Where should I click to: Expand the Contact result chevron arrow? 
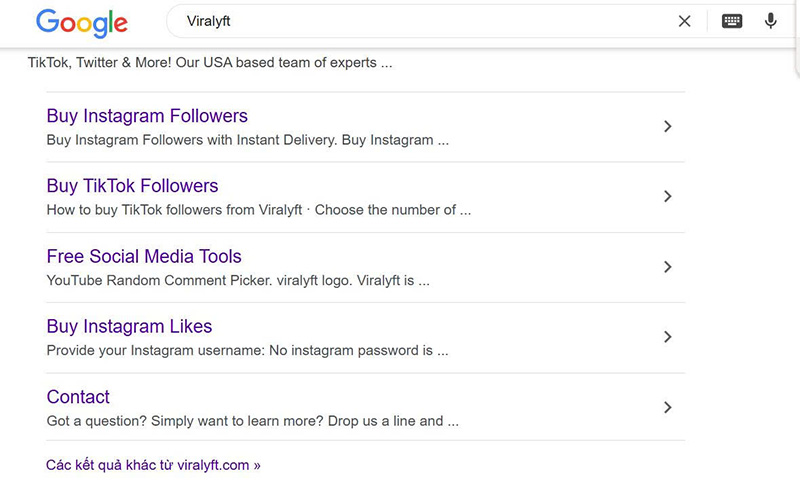[667, 407]
